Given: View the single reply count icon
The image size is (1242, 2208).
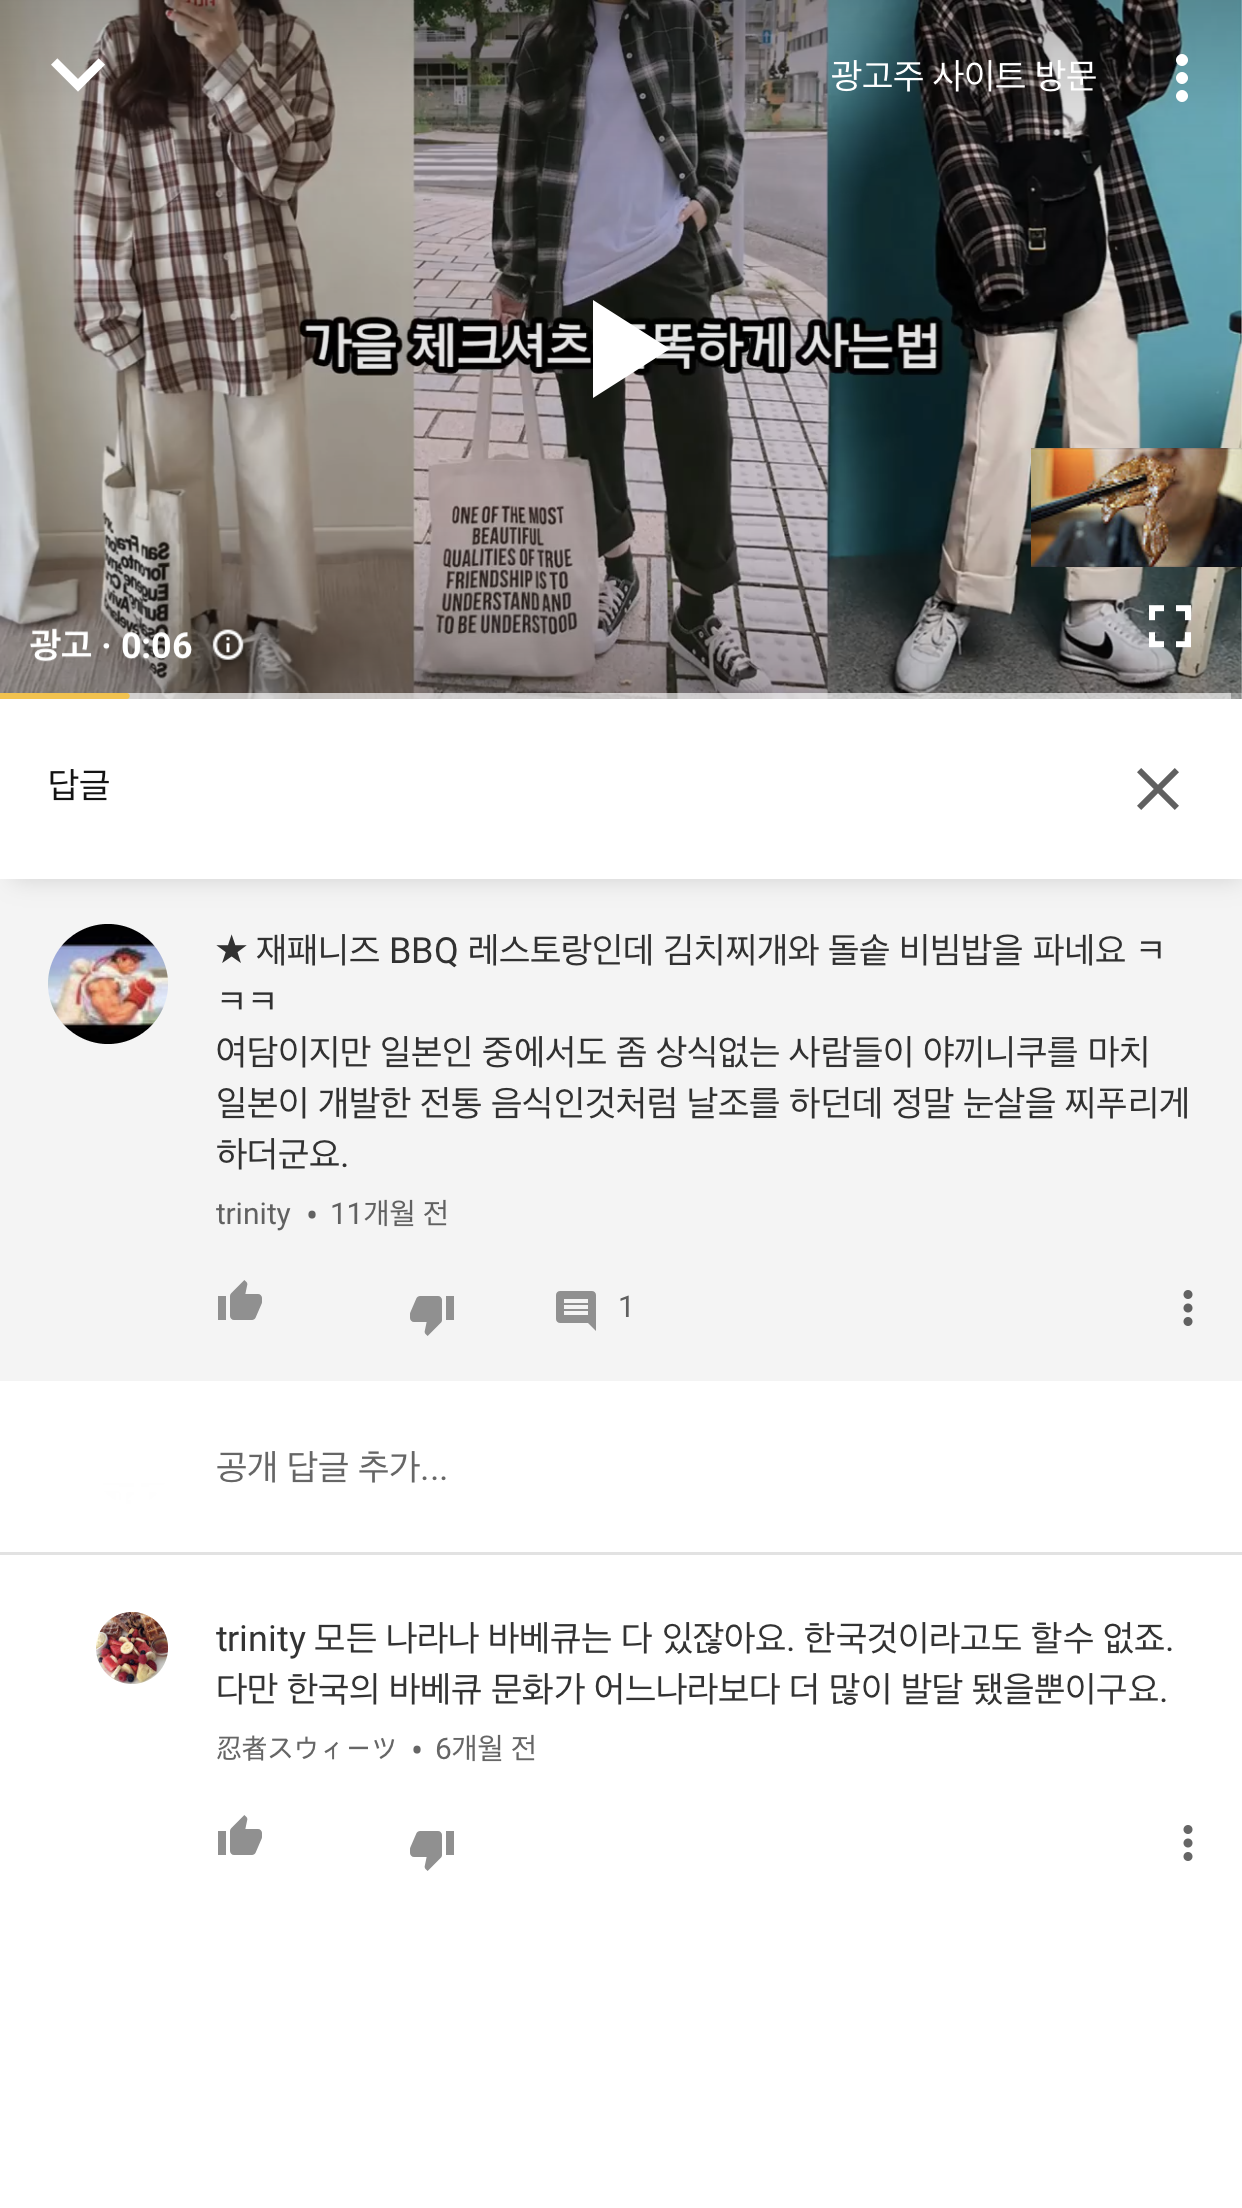Looking at the screenshot, I should click(576, 1309).
